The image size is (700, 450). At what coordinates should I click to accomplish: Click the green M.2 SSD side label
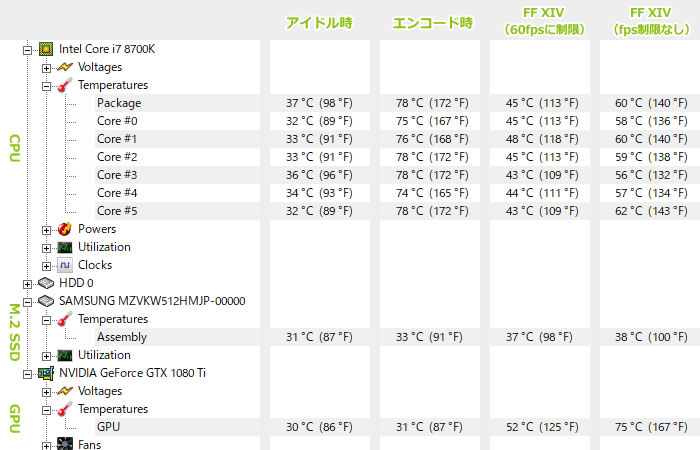[x=15, y=332]
